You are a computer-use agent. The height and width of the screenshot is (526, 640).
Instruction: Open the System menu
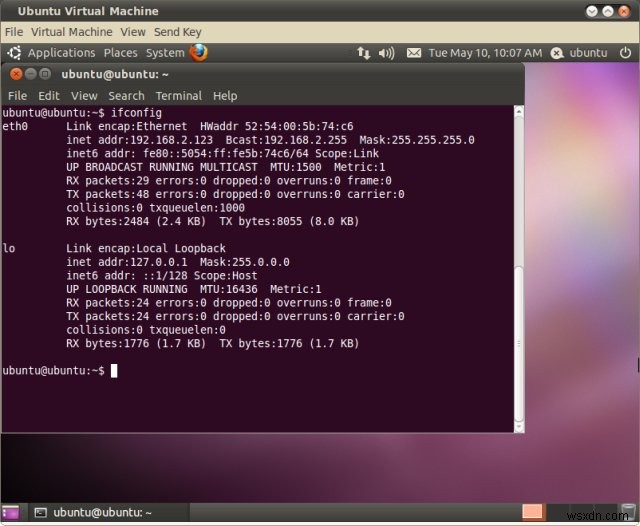click(165, 53)
